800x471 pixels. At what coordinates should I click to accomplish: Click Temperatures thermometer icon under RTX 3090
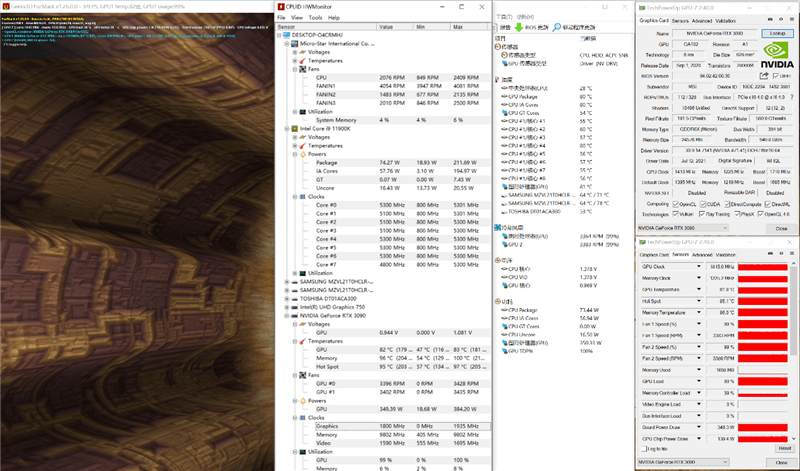[x=303, y=341]
